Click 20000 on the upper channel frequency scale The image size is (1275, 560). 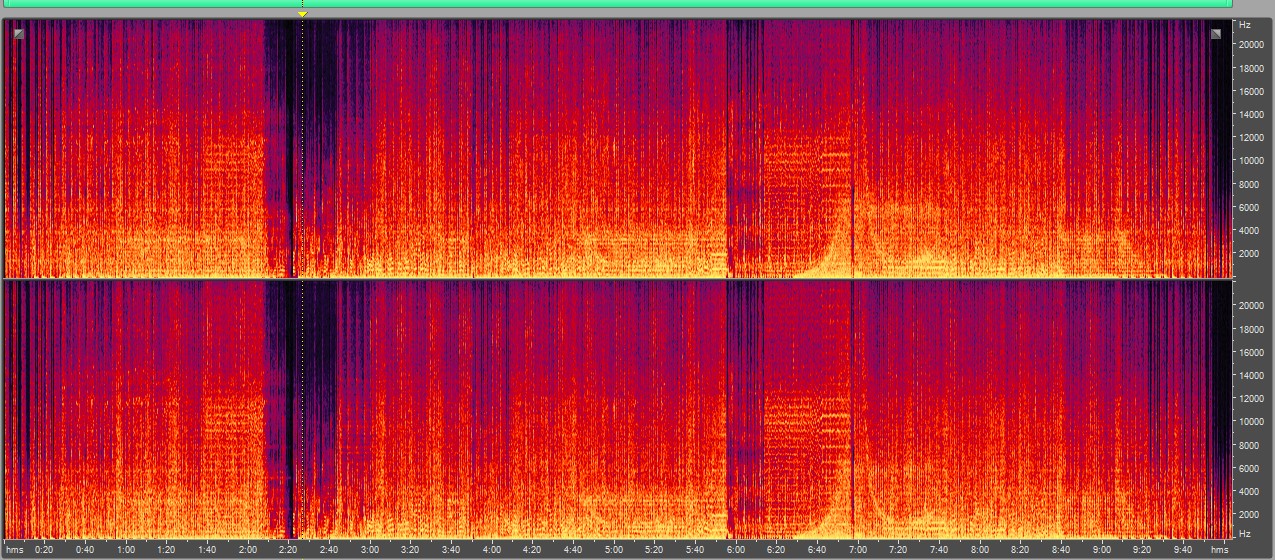coord(1253,45)
